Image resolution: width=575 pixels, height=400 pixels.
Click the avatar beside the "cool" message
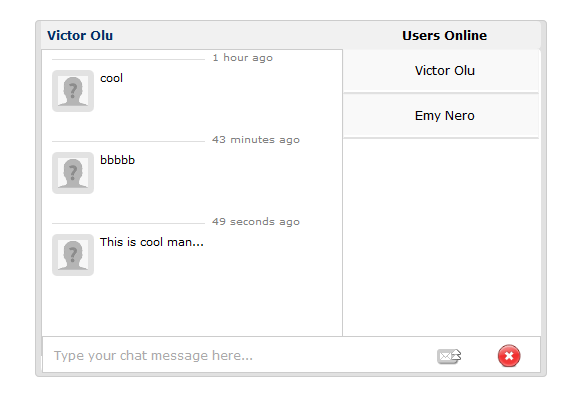tap(73, 91)
